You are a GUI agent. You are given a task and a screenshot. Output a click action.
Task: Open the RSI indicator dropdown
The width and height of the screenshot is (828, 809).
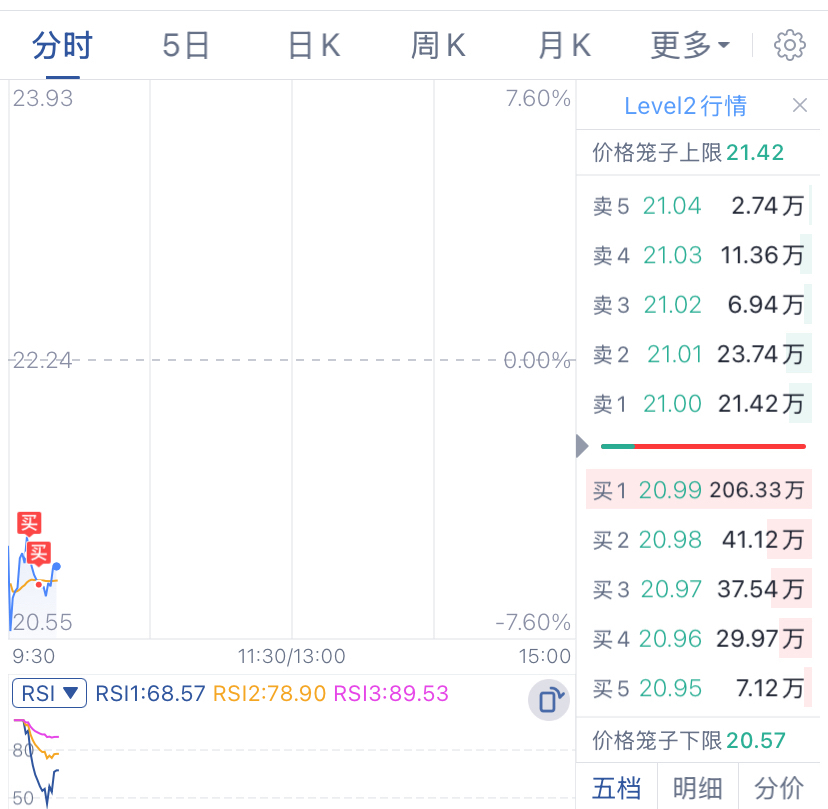click(x=49, y=693)
